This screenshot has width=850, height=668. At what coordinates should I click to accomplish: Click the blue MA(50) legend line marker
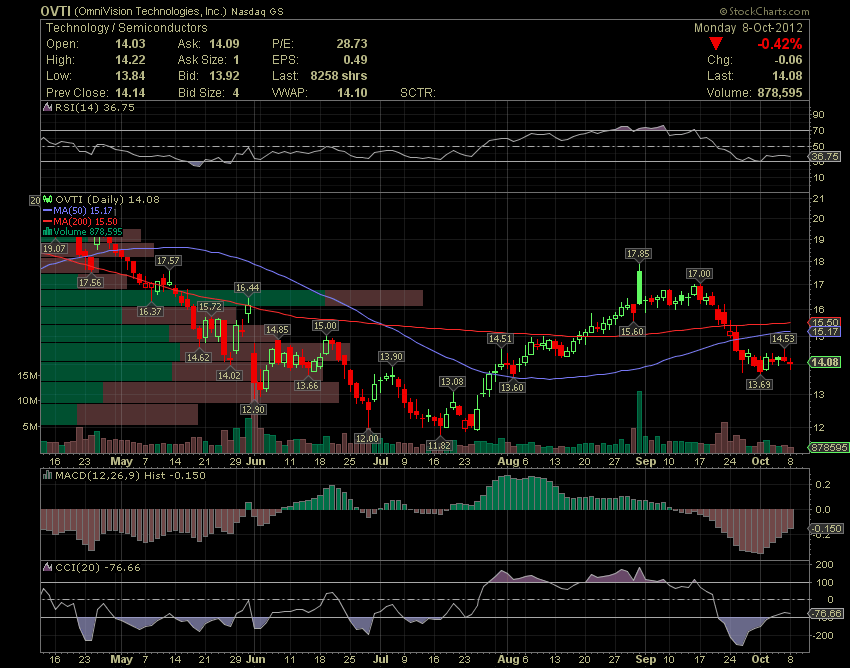coord(47,210)
